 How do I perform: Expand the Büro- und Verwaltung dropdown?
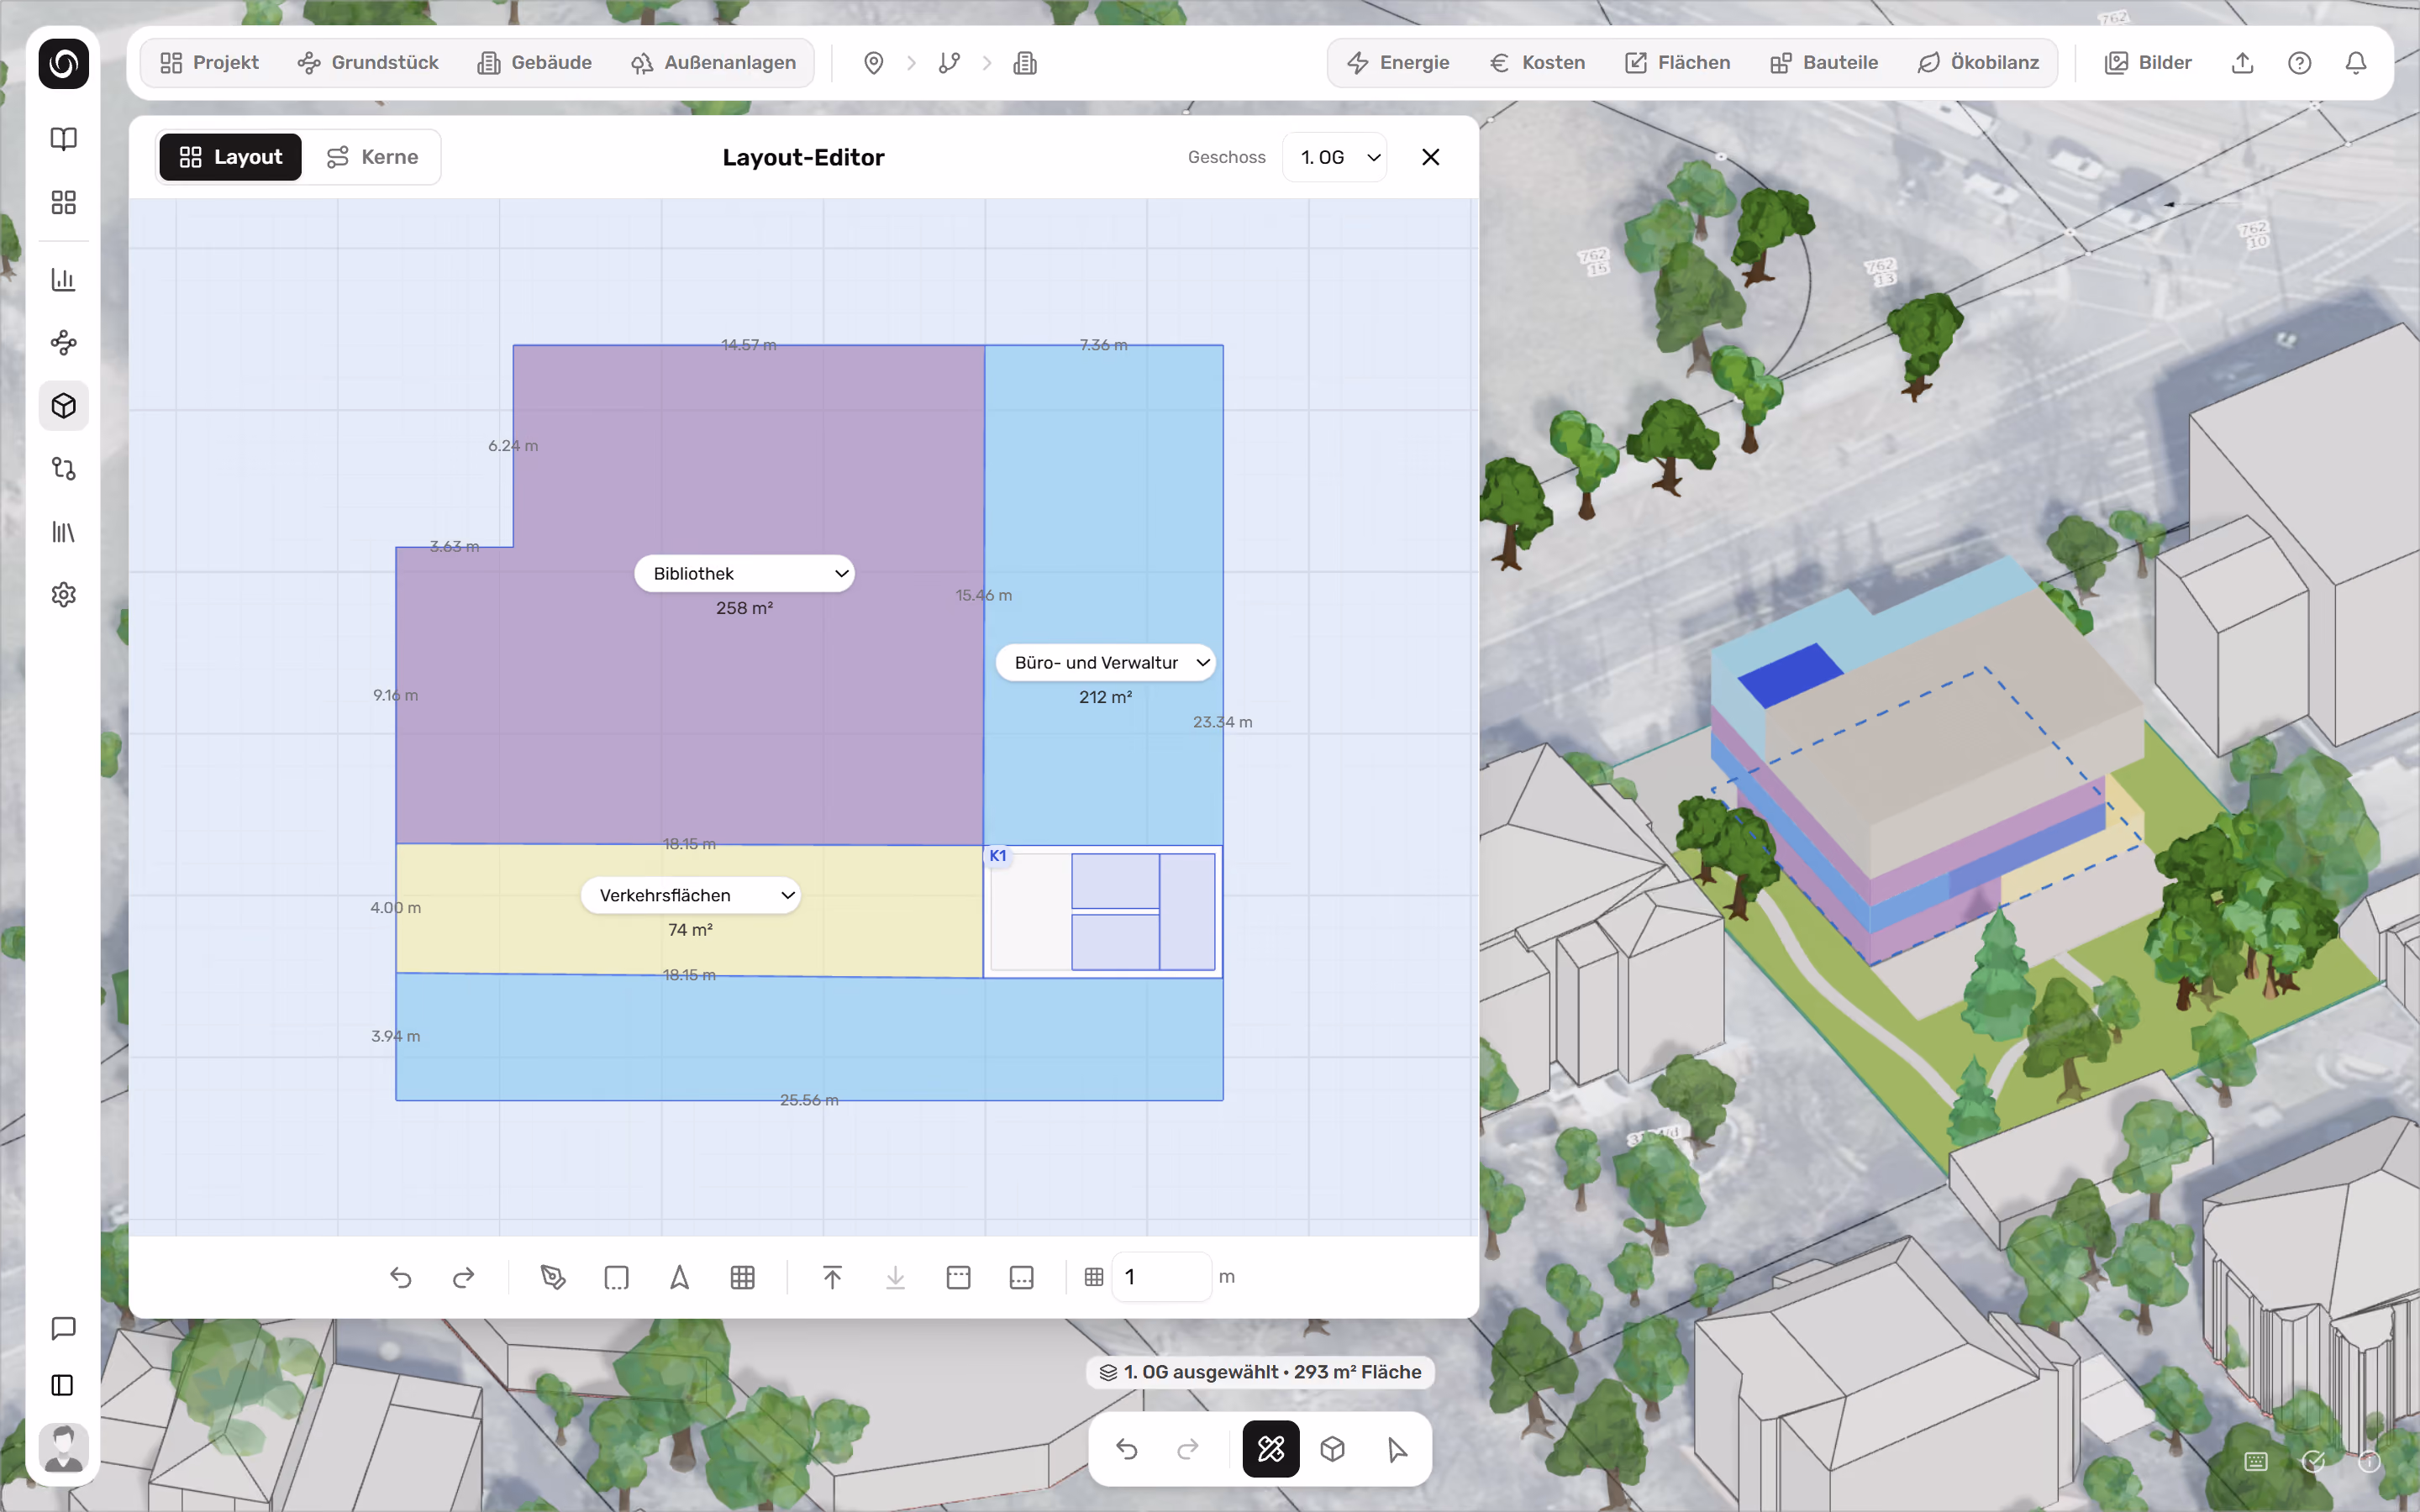[1105, 663]
